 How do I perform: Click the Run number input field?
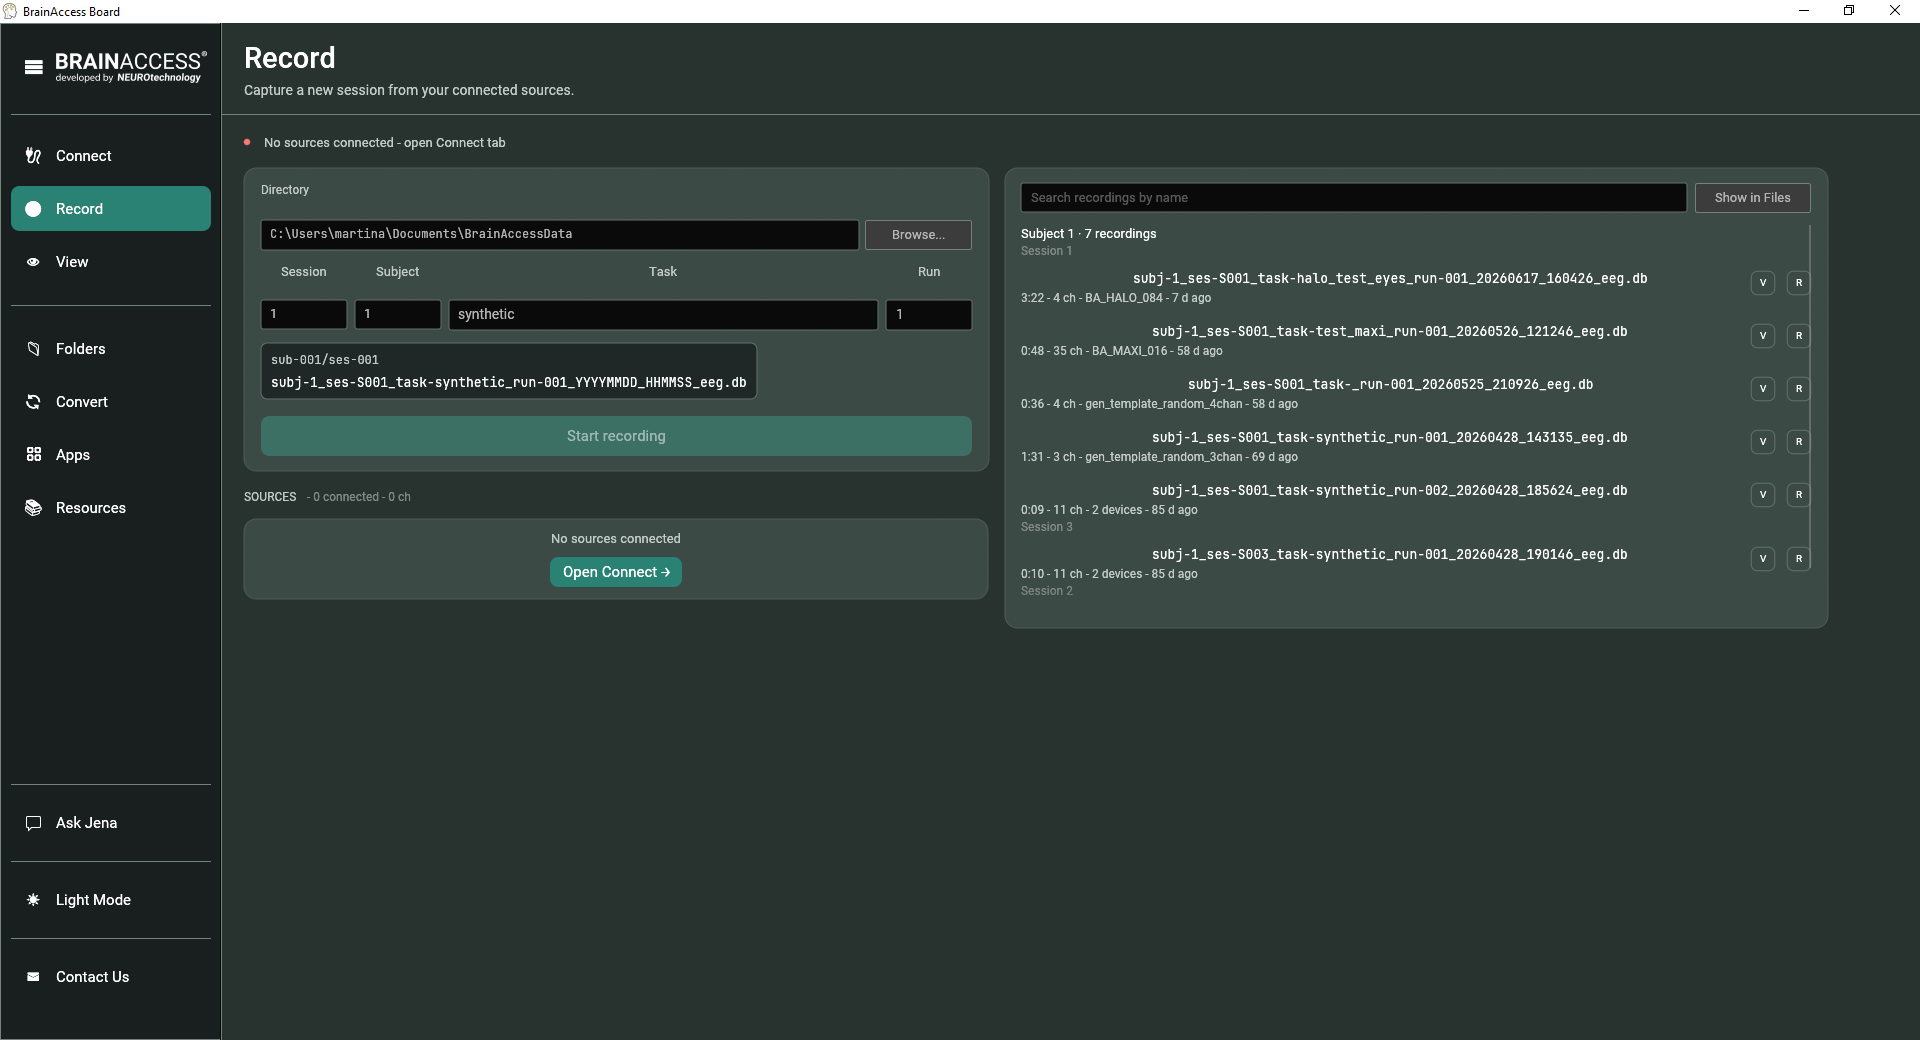pyautogui.click(x=929, y=315)
